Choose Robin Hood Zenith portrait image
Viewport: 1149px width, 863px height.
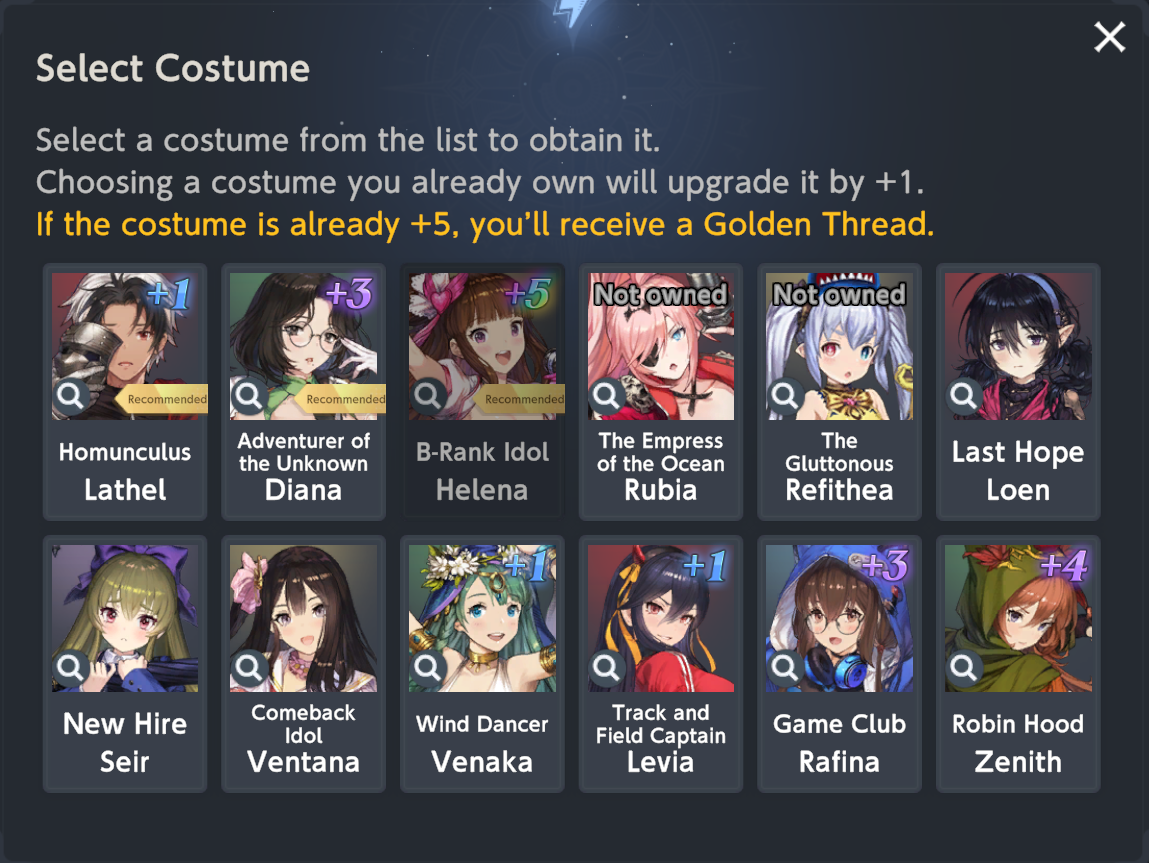pyautogui.click(x=1018, y=618)
